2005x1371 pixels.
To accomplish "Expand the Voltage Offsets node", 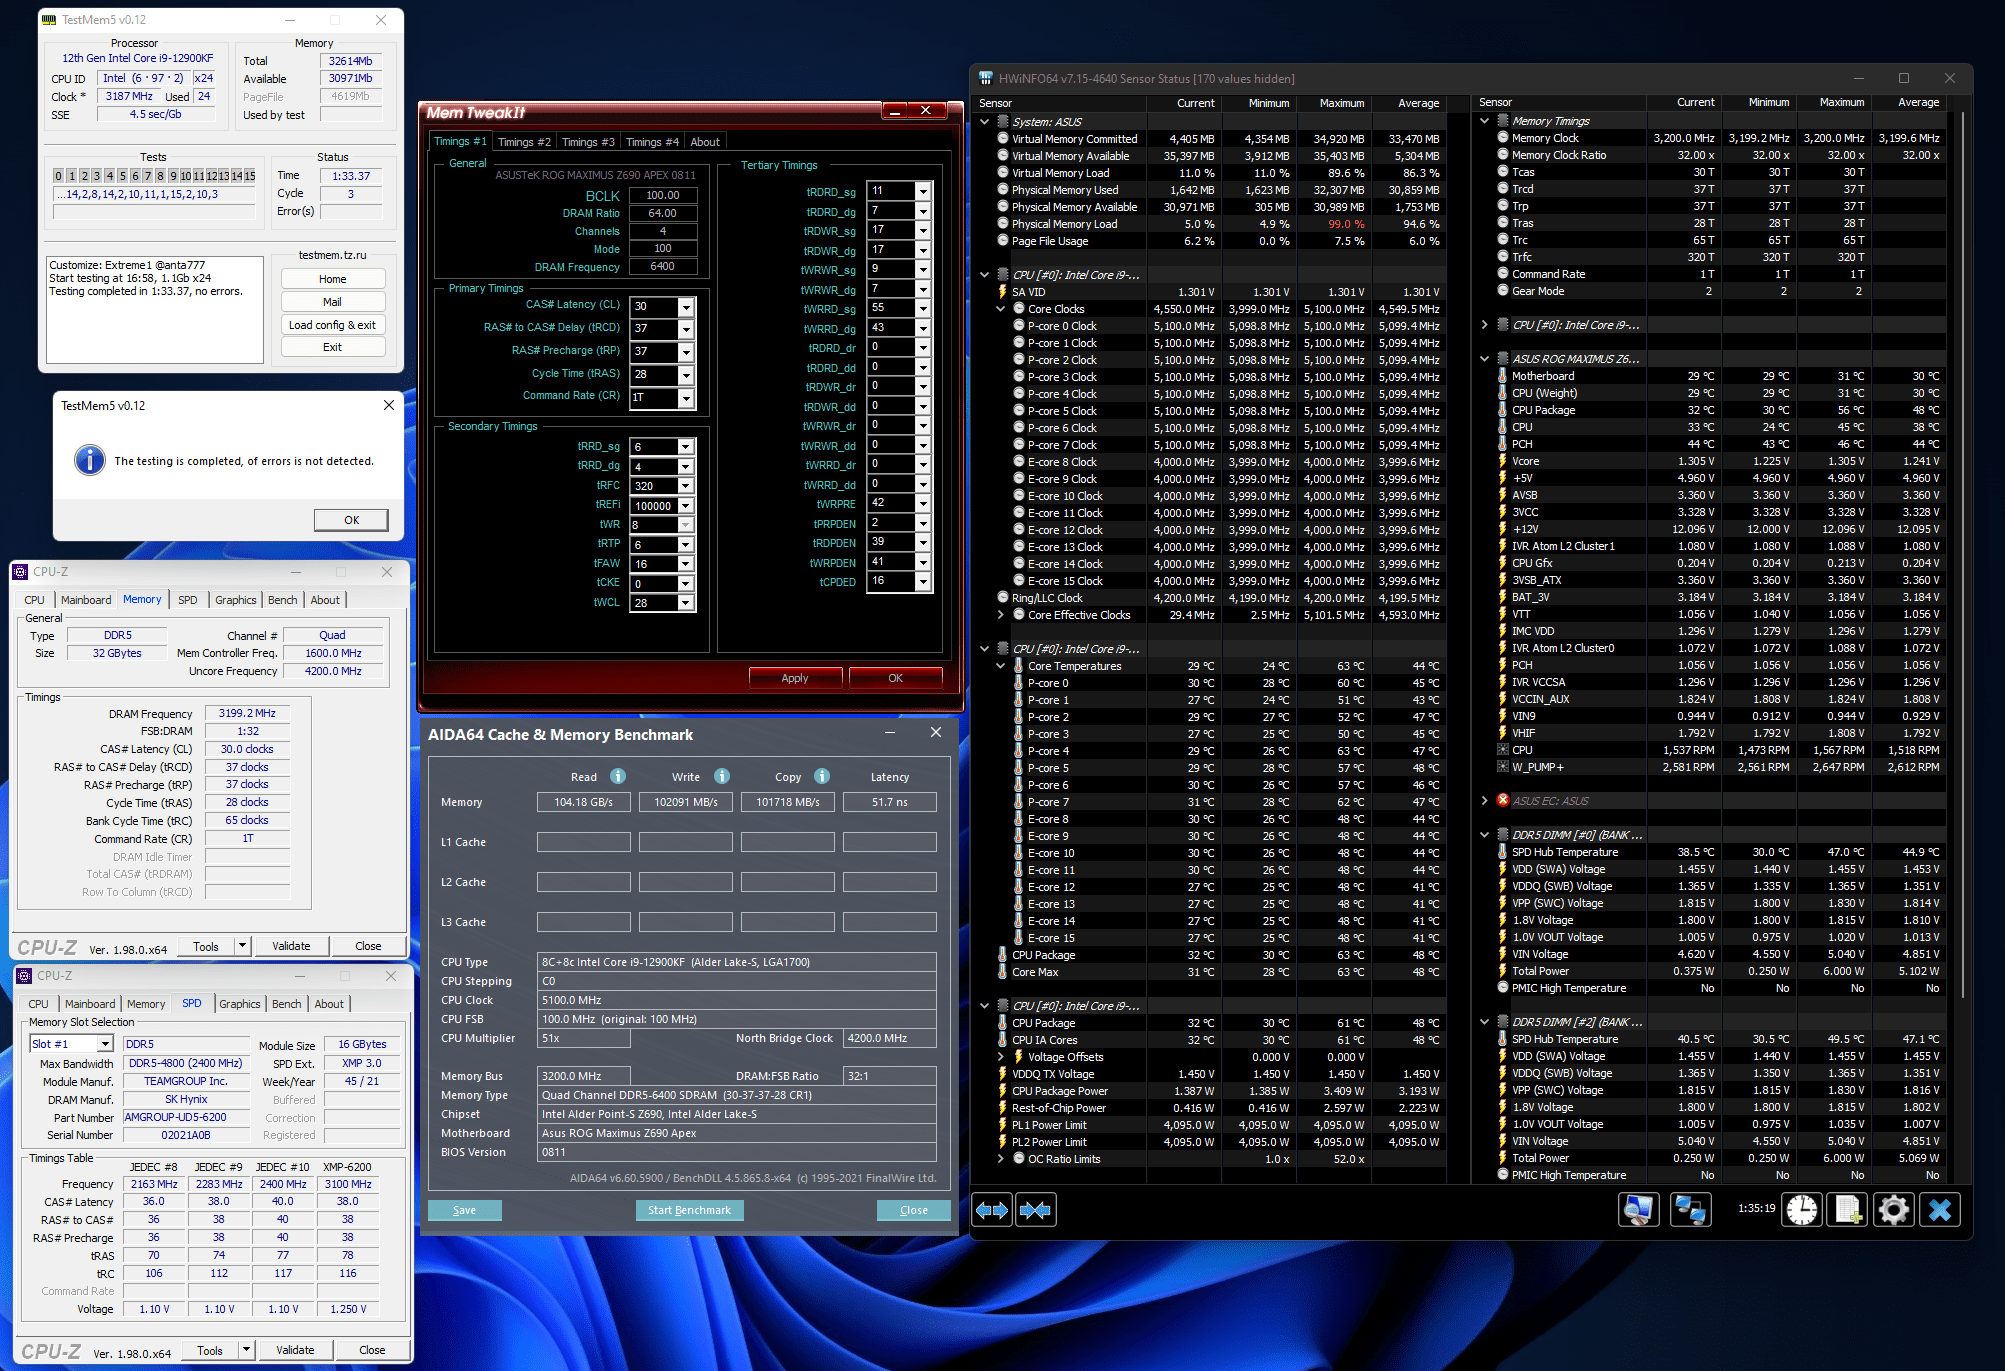I will click(1001, 1057).
